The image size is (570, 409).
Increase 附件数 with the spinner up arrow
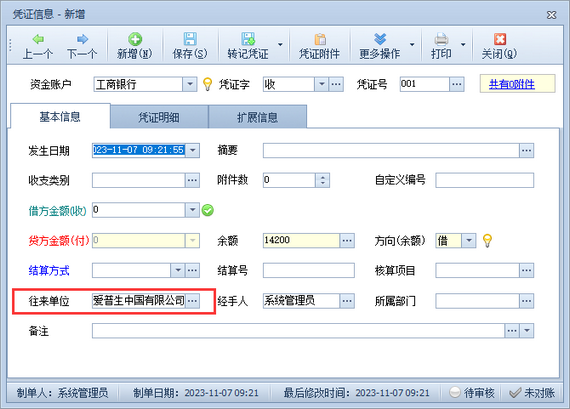pyautogui.click(x=322, y=177)
